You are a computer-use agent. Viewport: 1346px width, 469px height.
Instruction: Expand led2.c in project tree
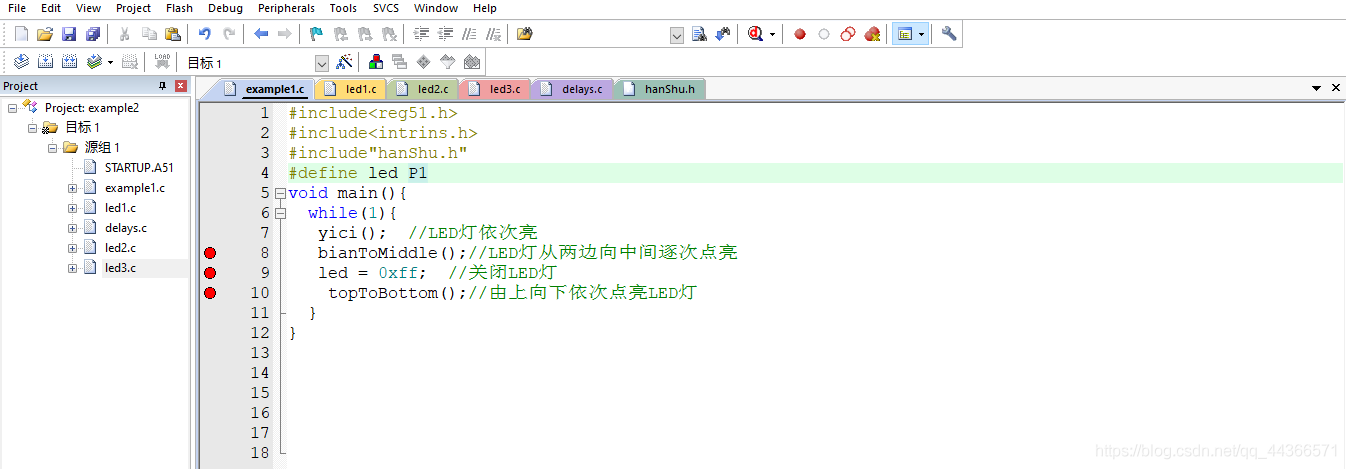[x=72, y=248]
